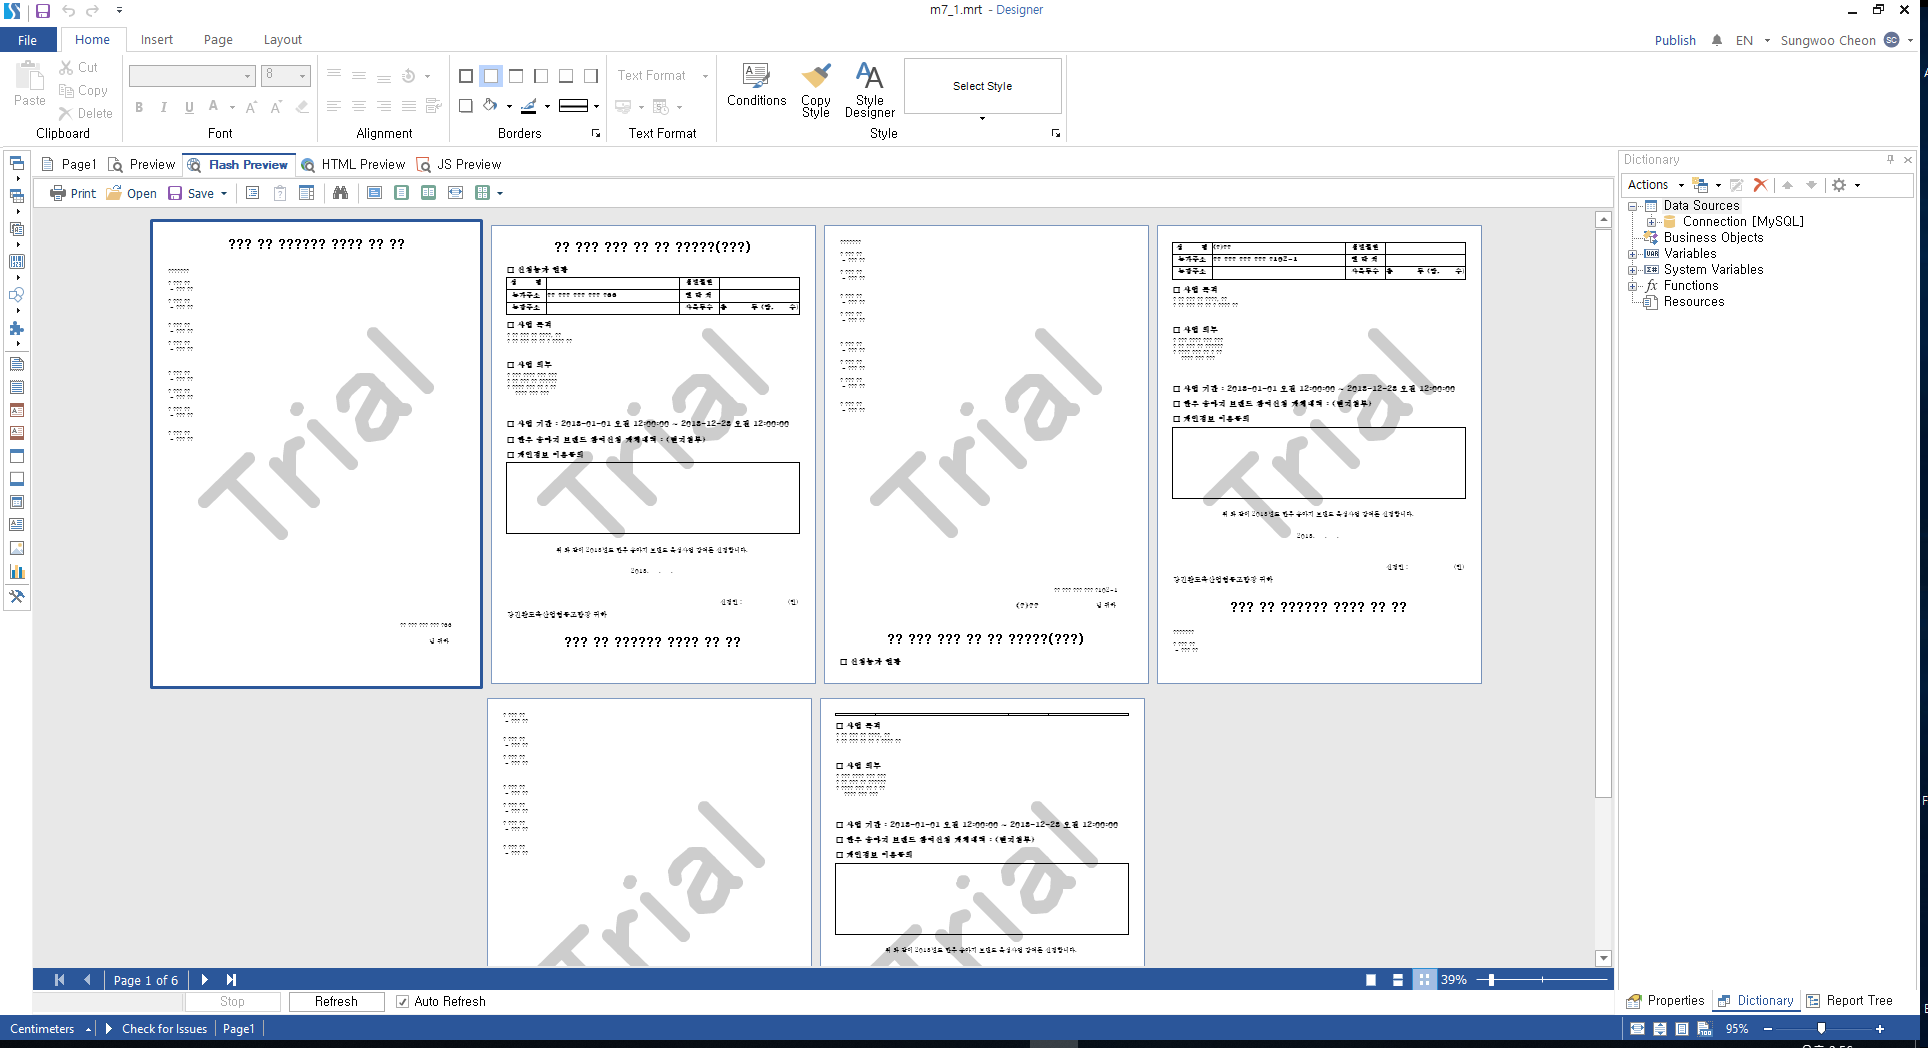Click the notification bell icon

pyautogui.click(x=1717, y=40)
